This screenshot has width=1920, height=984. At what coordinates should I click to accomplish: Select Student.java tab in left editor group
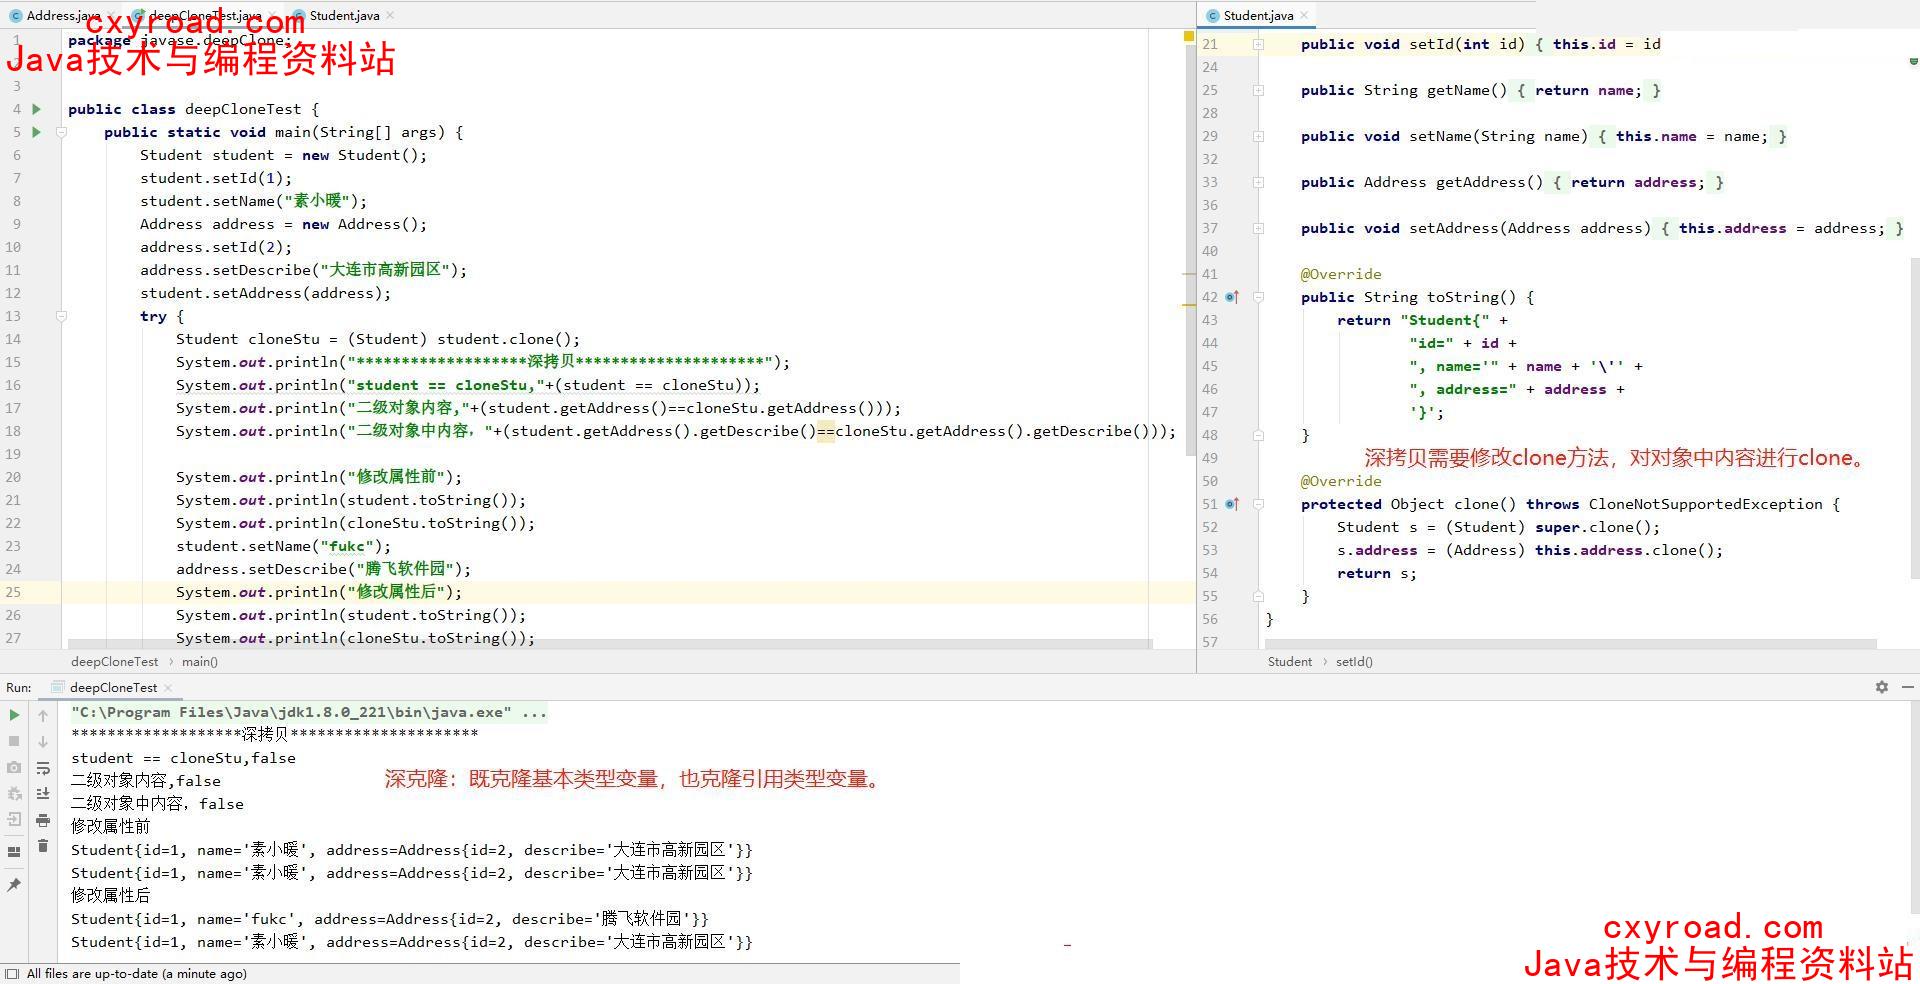(343, 15)
